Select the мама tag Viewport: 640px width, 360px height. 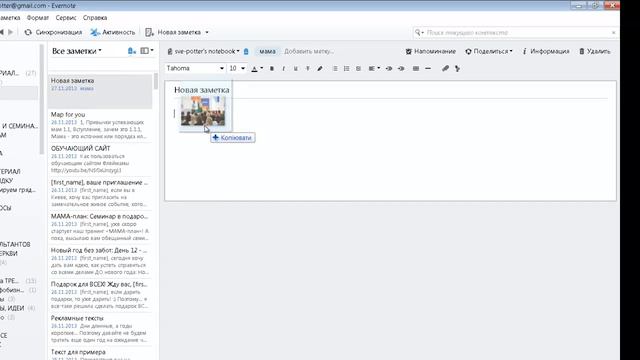267,51
